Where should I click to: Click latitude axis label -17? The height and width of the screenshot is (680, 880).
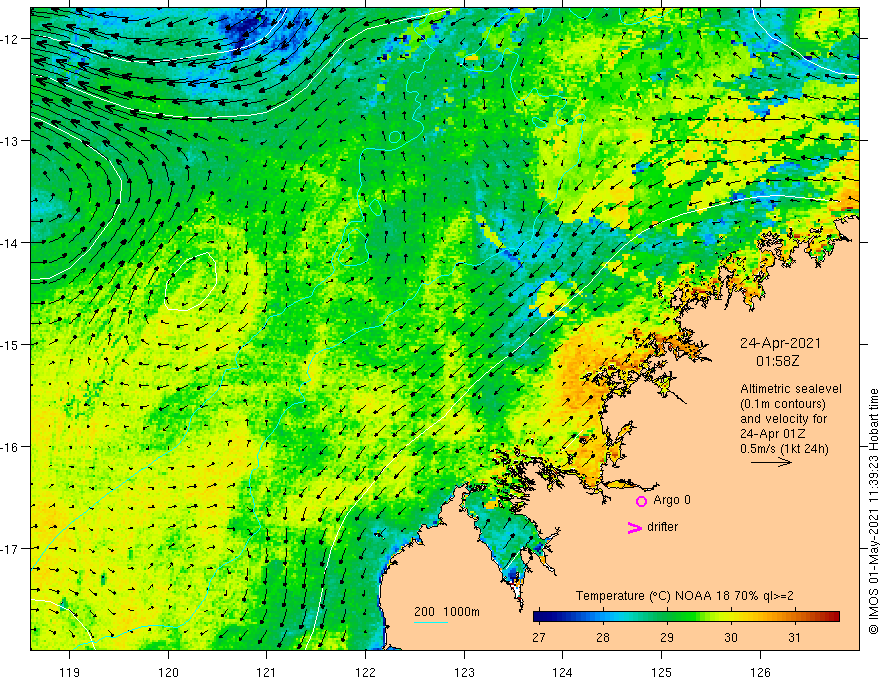point(10,549)
